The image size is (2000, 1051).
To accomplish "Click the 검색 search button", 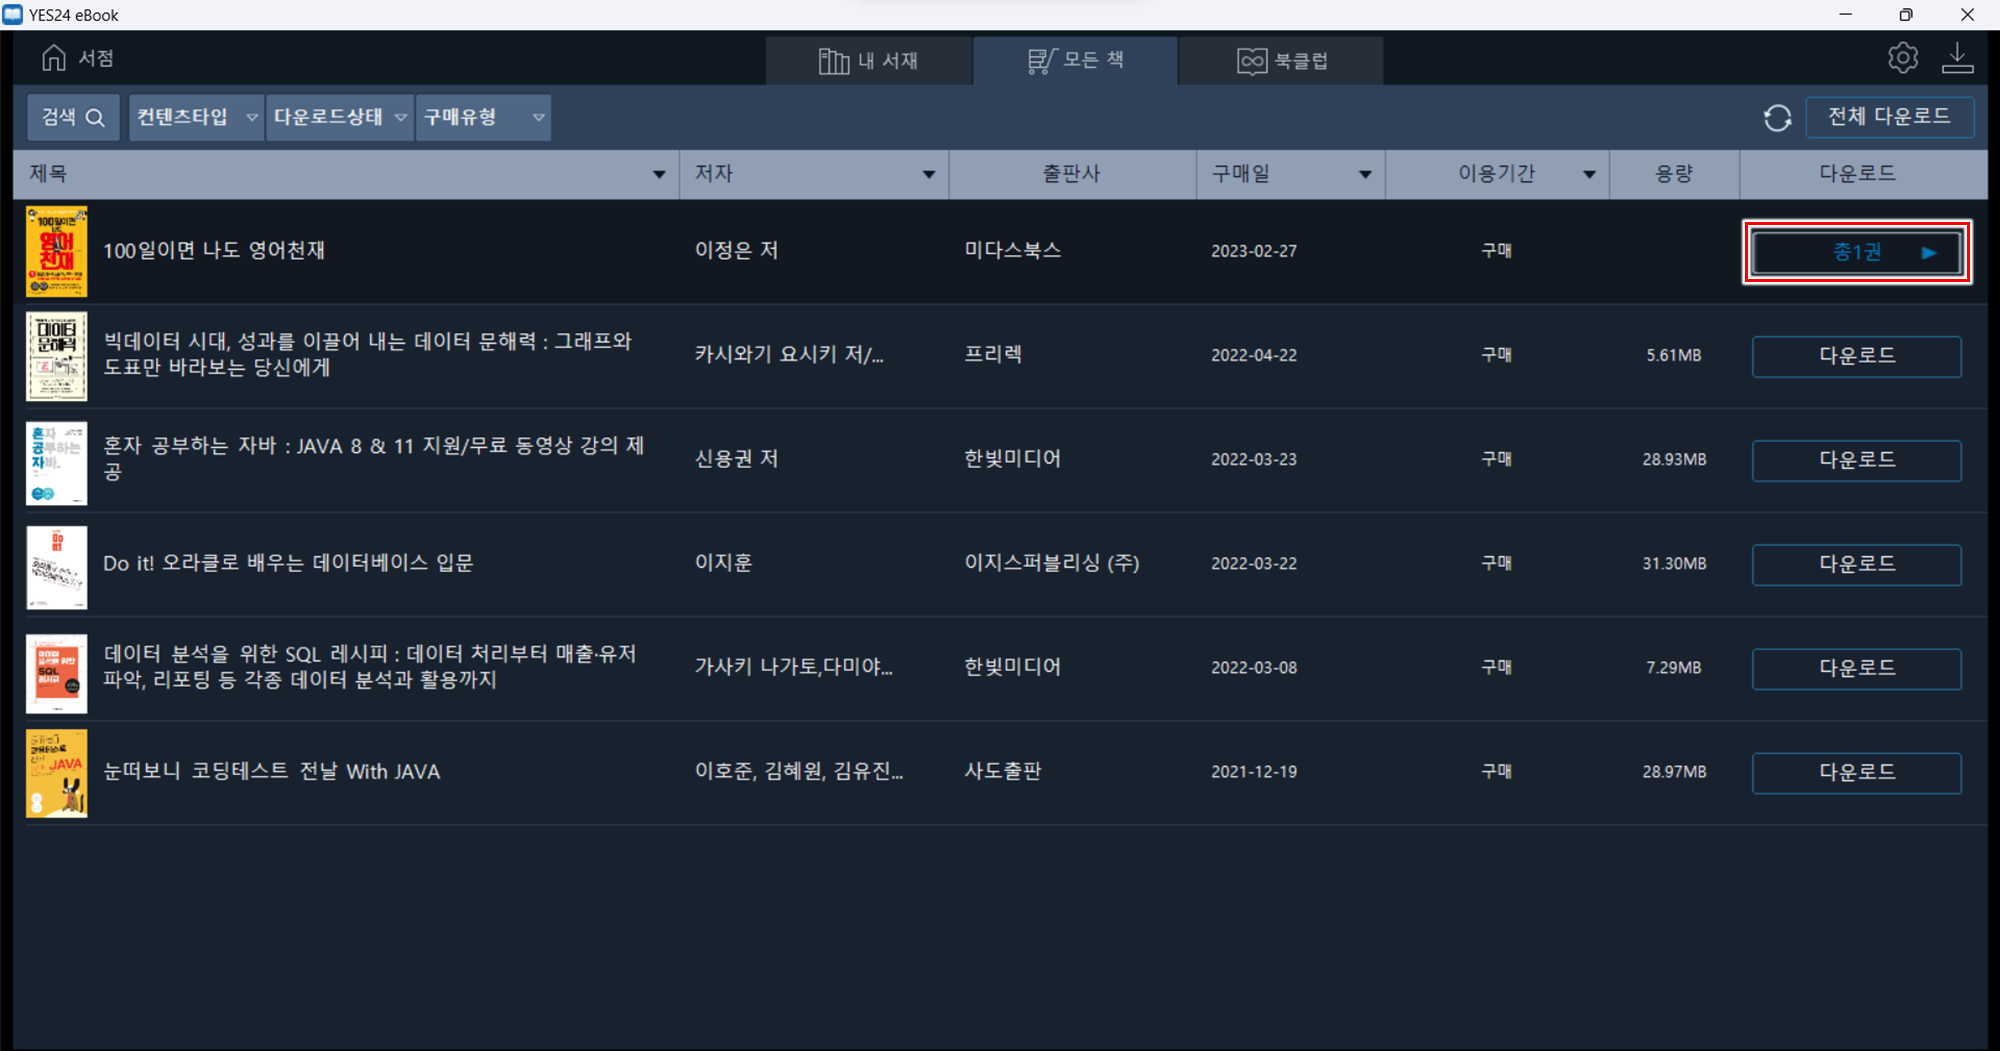I will 73,117.
